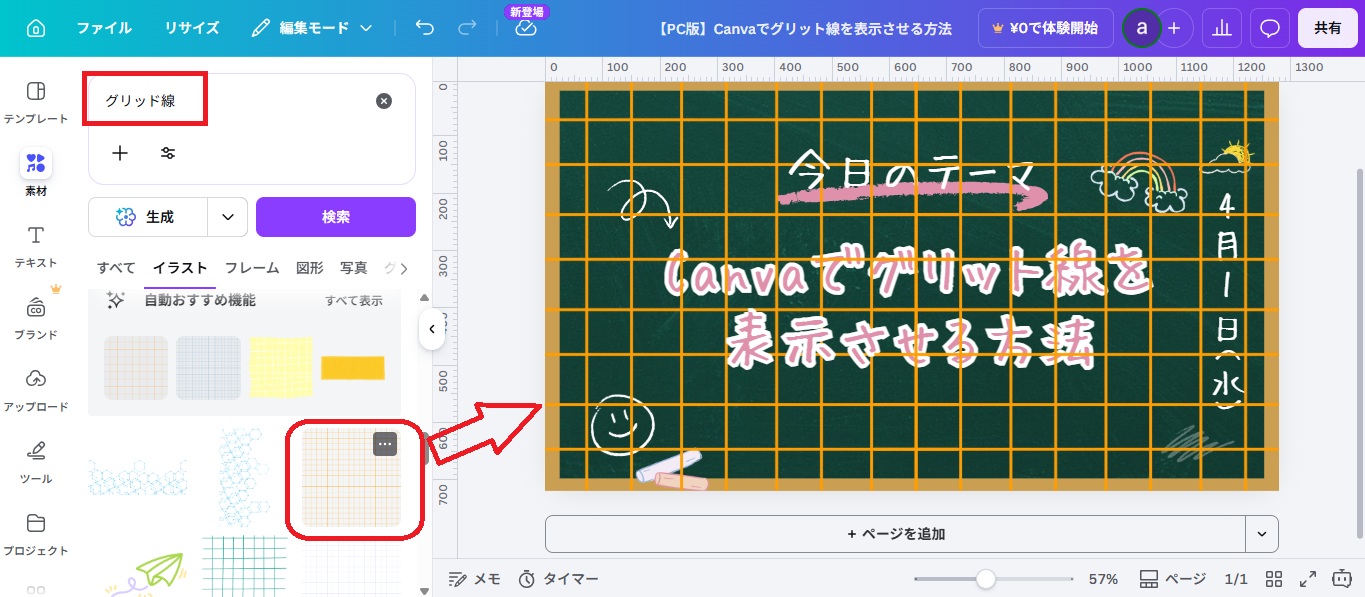Viewport: 1365px width, 597px height.
Task: Select the first beige grid thumbnail
Action: (136, 368)
